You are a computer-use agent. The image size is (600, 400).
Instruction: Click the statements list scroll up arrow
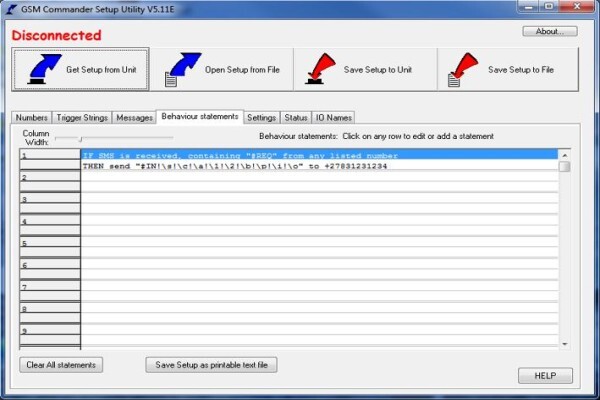[x=564, y=155]
